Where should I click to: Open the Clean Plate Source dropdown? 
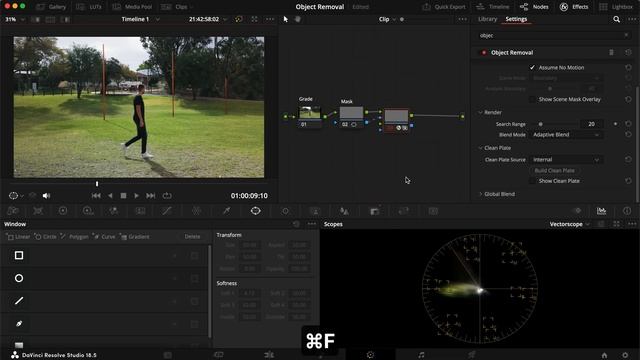(x=566, y=160)
